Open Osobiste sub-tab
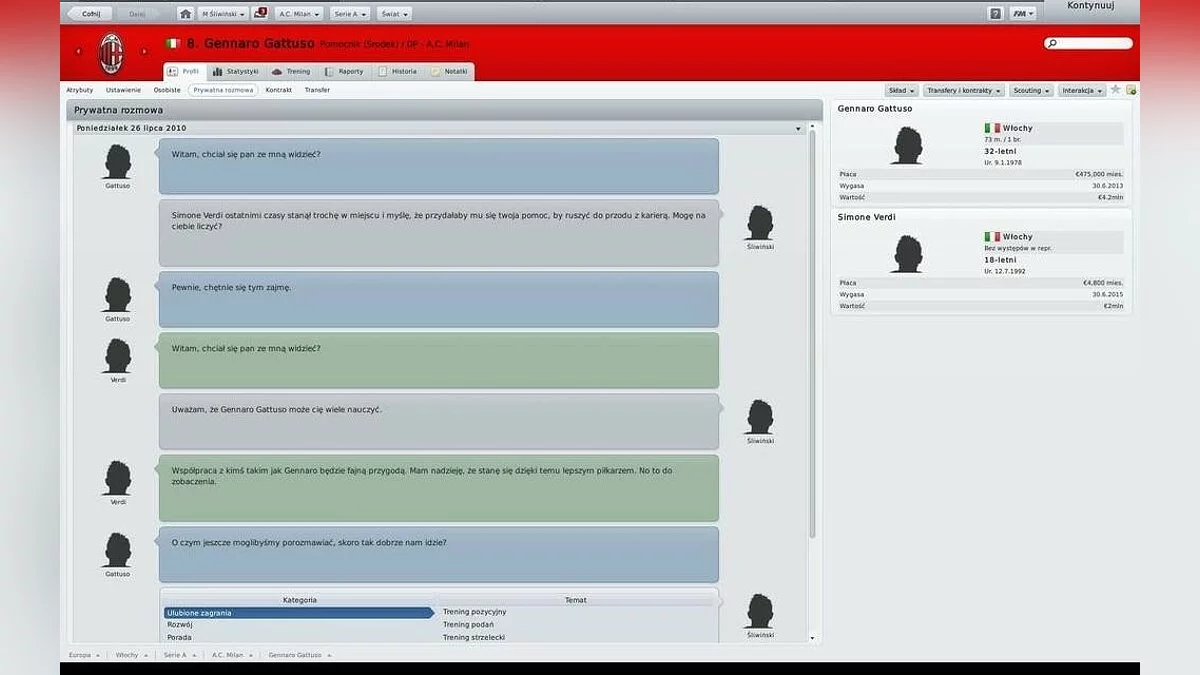The height and width of the screenshot is (675, 1200). [x=167, y=90]
